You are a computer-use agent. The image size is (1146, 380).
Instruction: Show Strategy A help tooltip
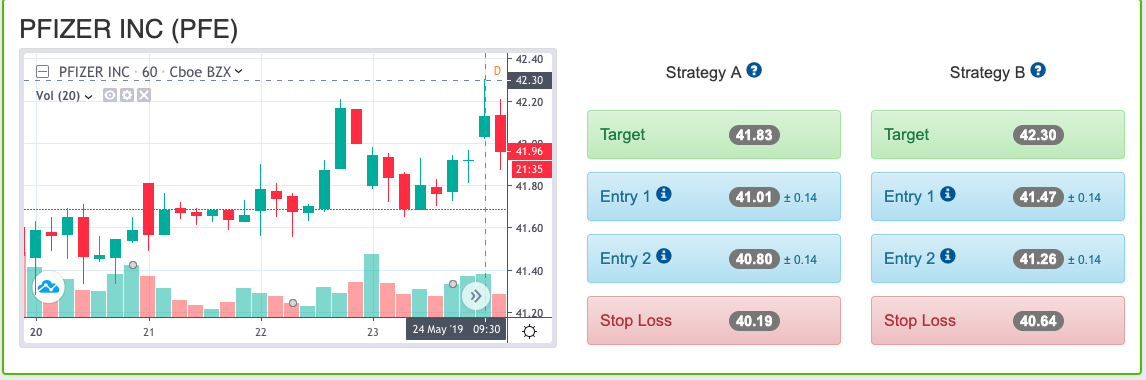tap(755, 70)
